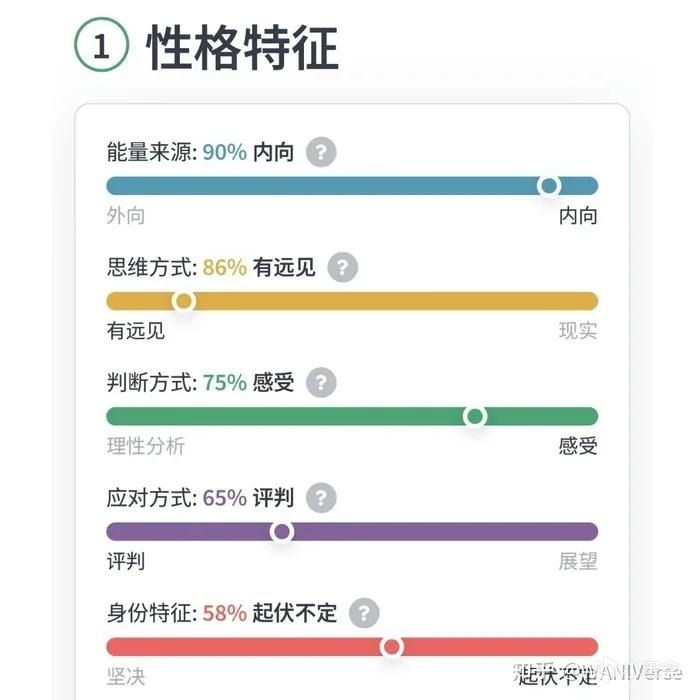Open the help tooltip for 身份特征
The image size is (700, 700).
365,613
